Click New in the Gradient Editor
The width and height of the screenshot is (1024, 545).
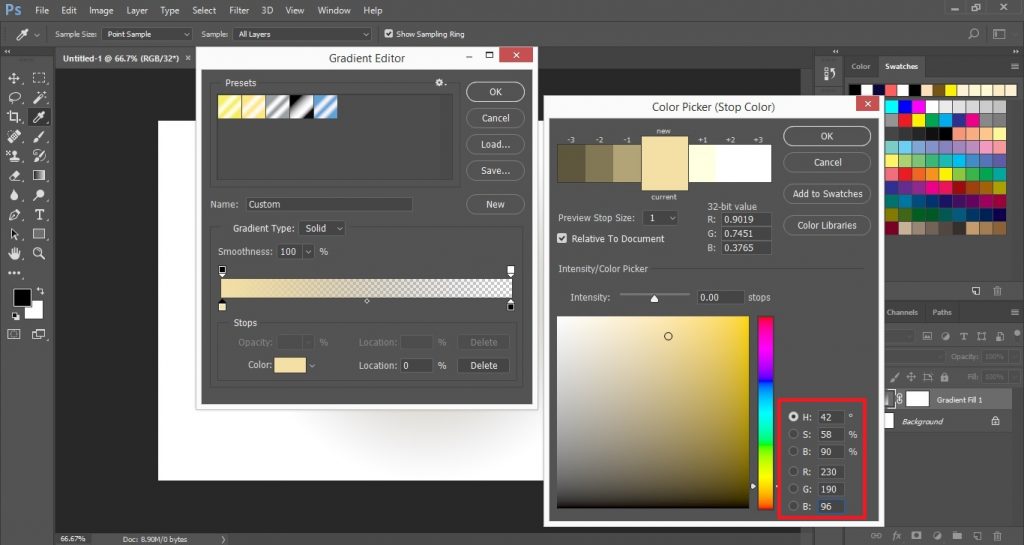tap(495, 204)
